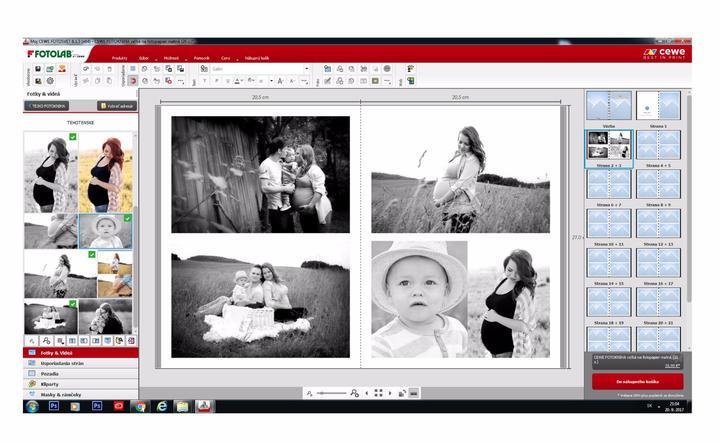Image resolution: width=720 pixels, height=443 pixels.
Task: Open the Produkty menu
Action: point(120,58)
